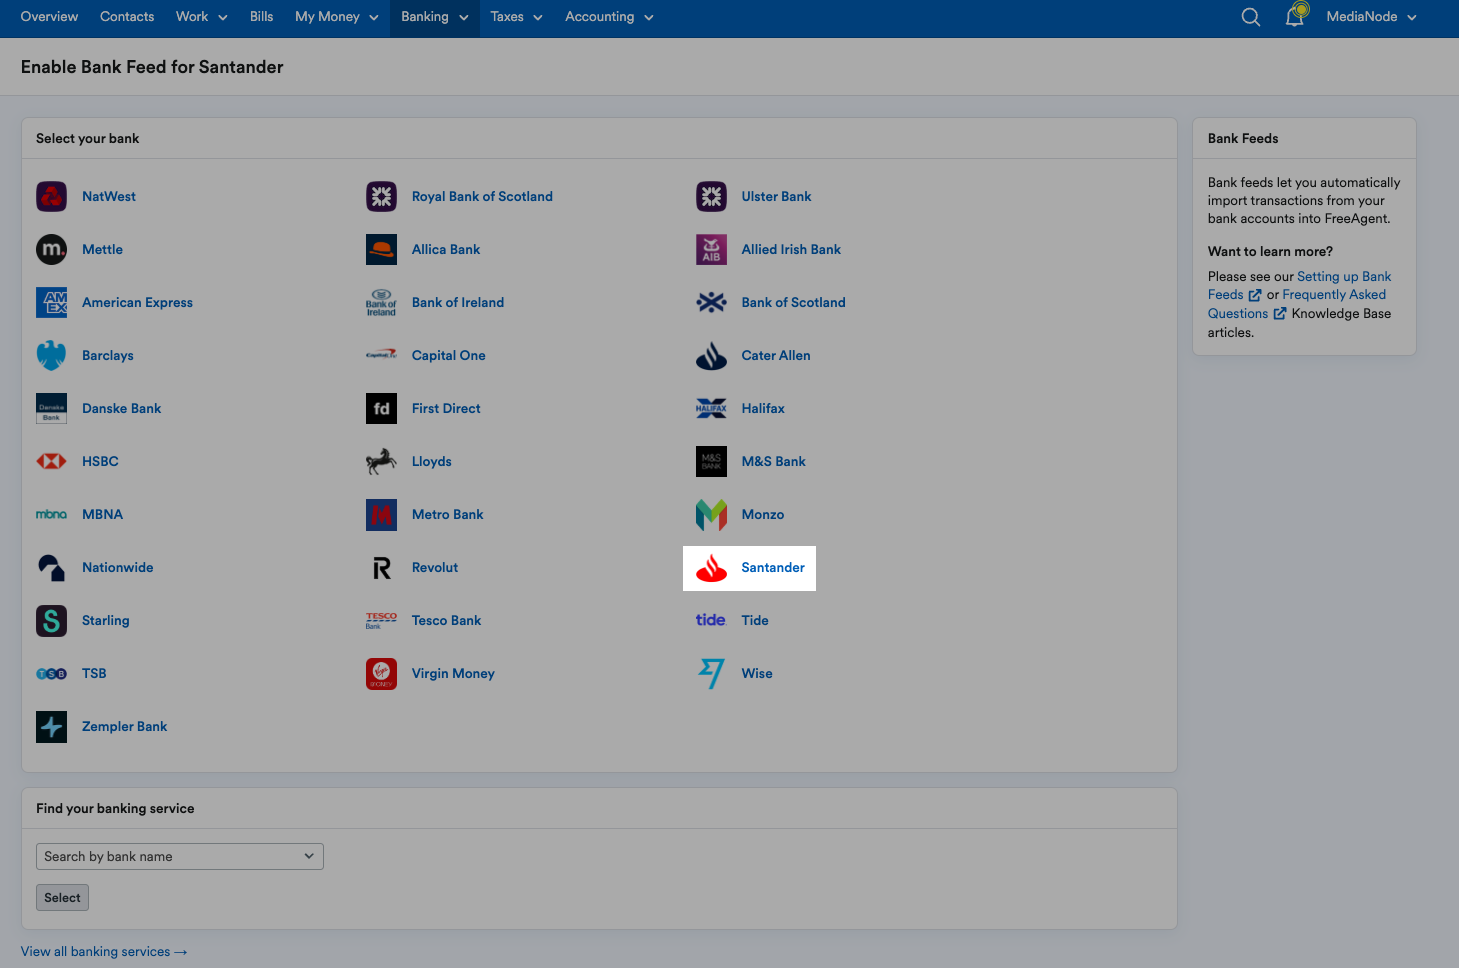Expand the Banking menu

435,17
